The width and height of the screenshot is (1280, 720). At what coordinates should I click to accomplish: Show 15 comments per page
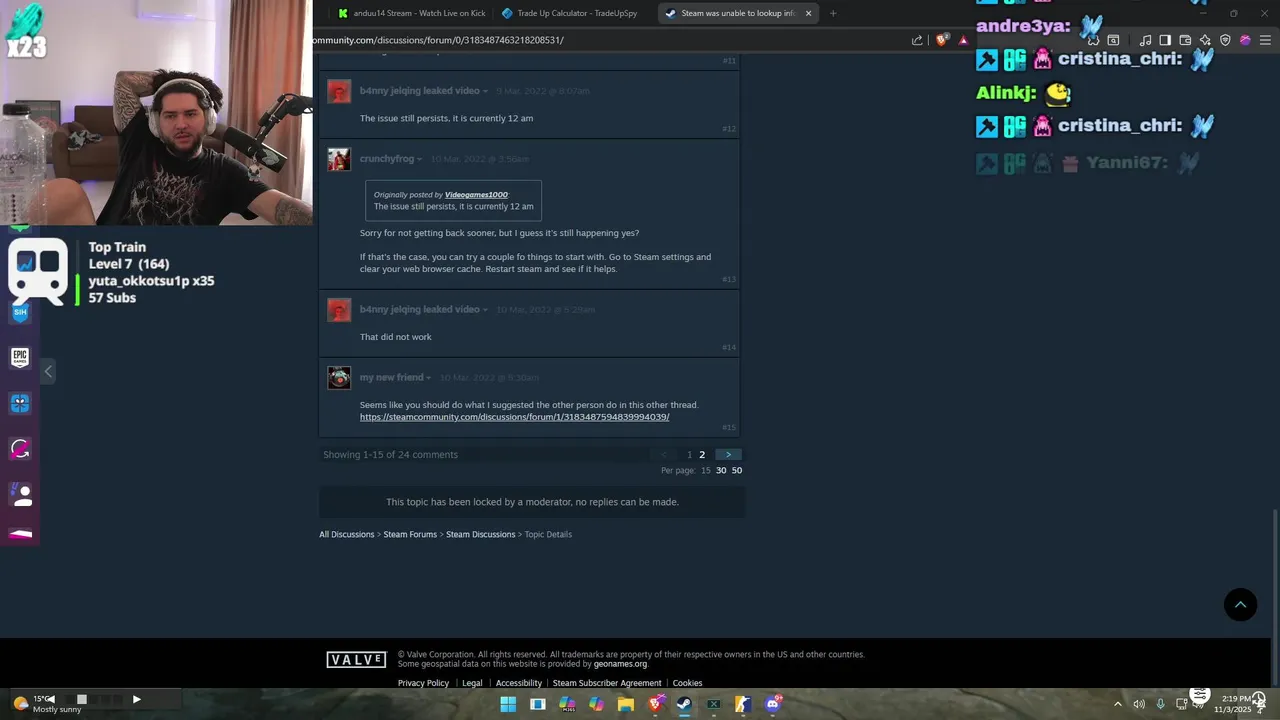pos(706,470)
